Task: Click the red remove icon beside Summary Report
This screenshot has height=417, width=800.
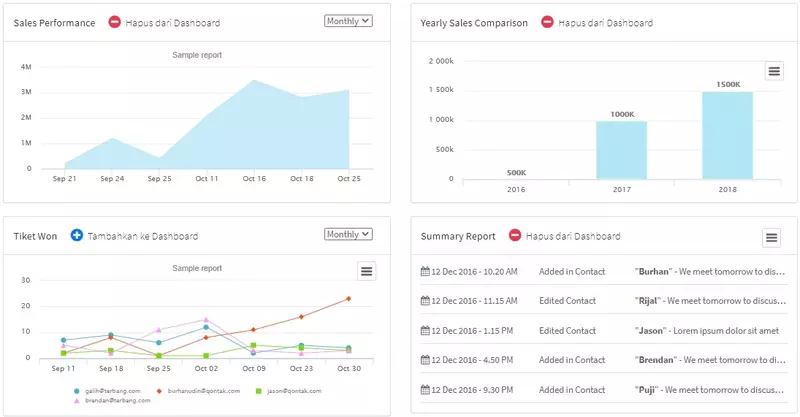Action: tap(515, 235)
